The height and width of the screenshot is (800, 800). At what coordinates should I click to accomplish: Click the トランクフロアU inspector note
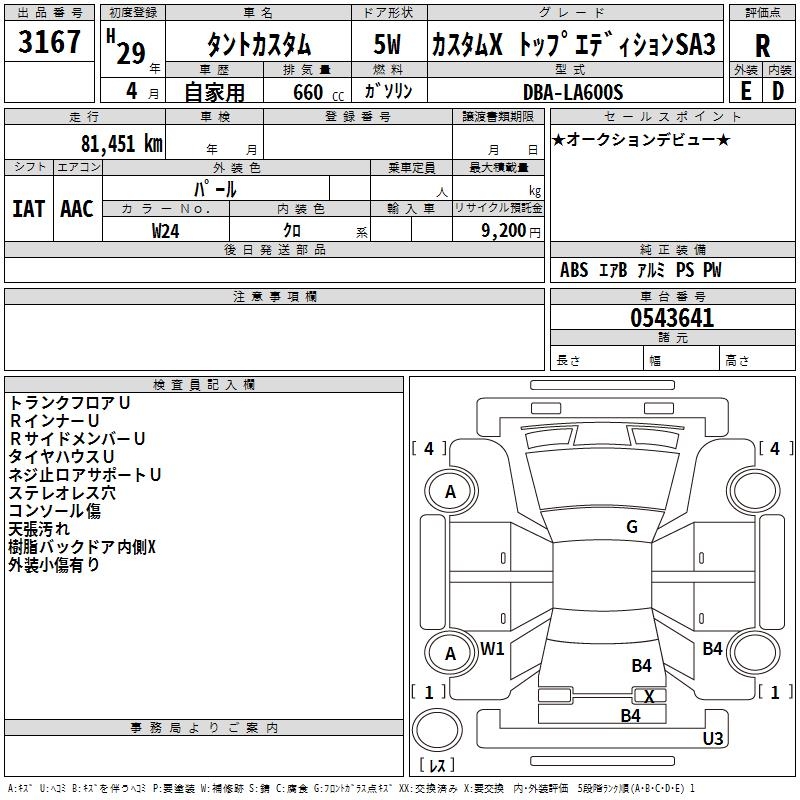[x=70, y=402]
